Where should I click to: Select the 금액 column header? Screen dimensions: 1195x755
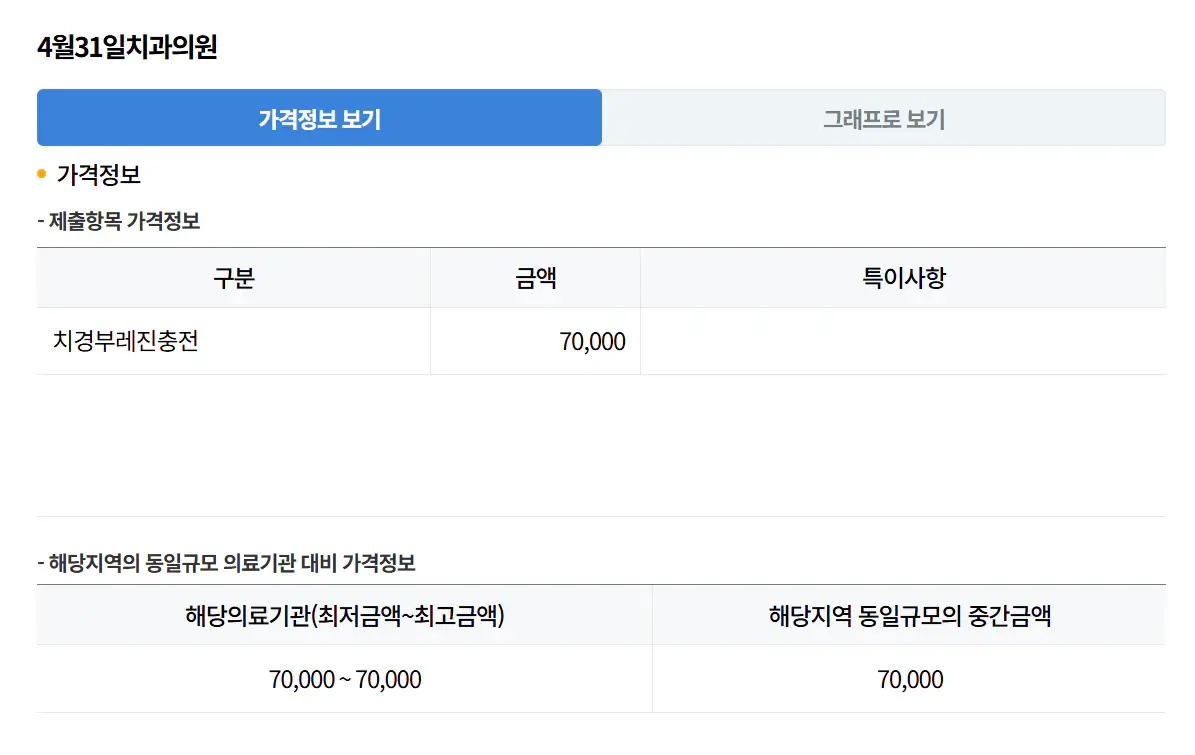[x=535, y=278]
